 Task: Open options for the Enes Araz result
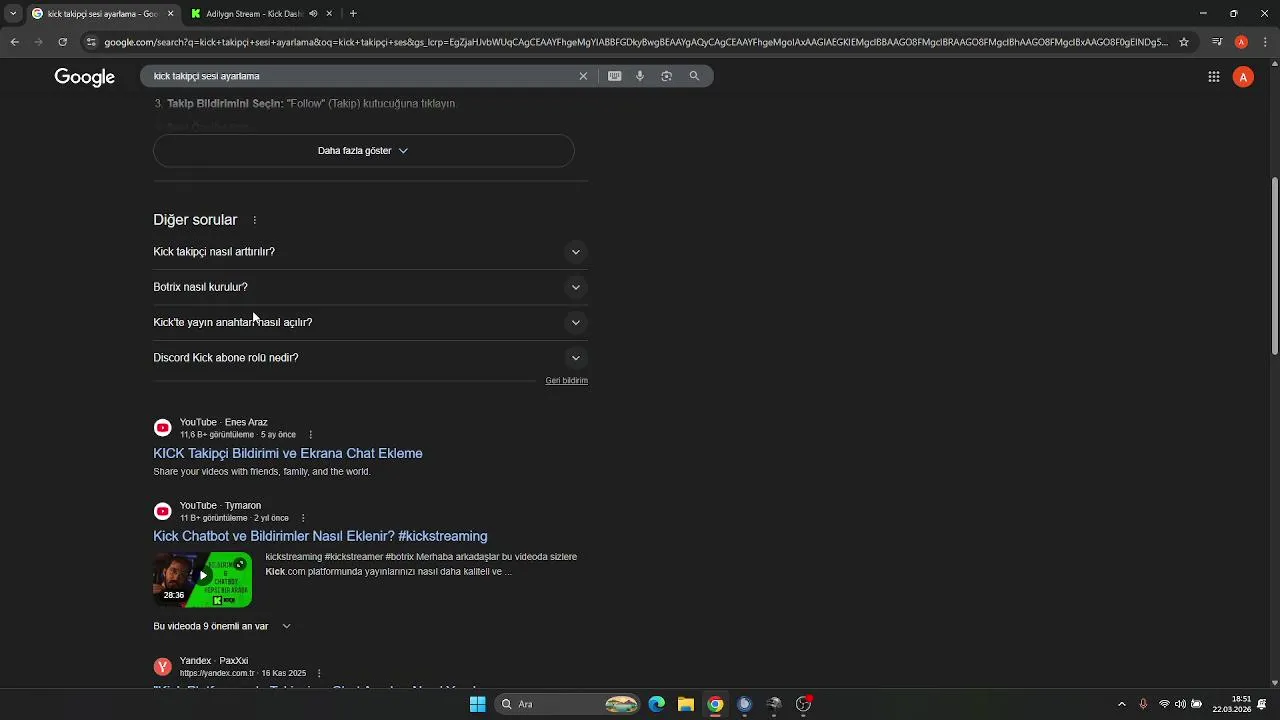(311, 435)
